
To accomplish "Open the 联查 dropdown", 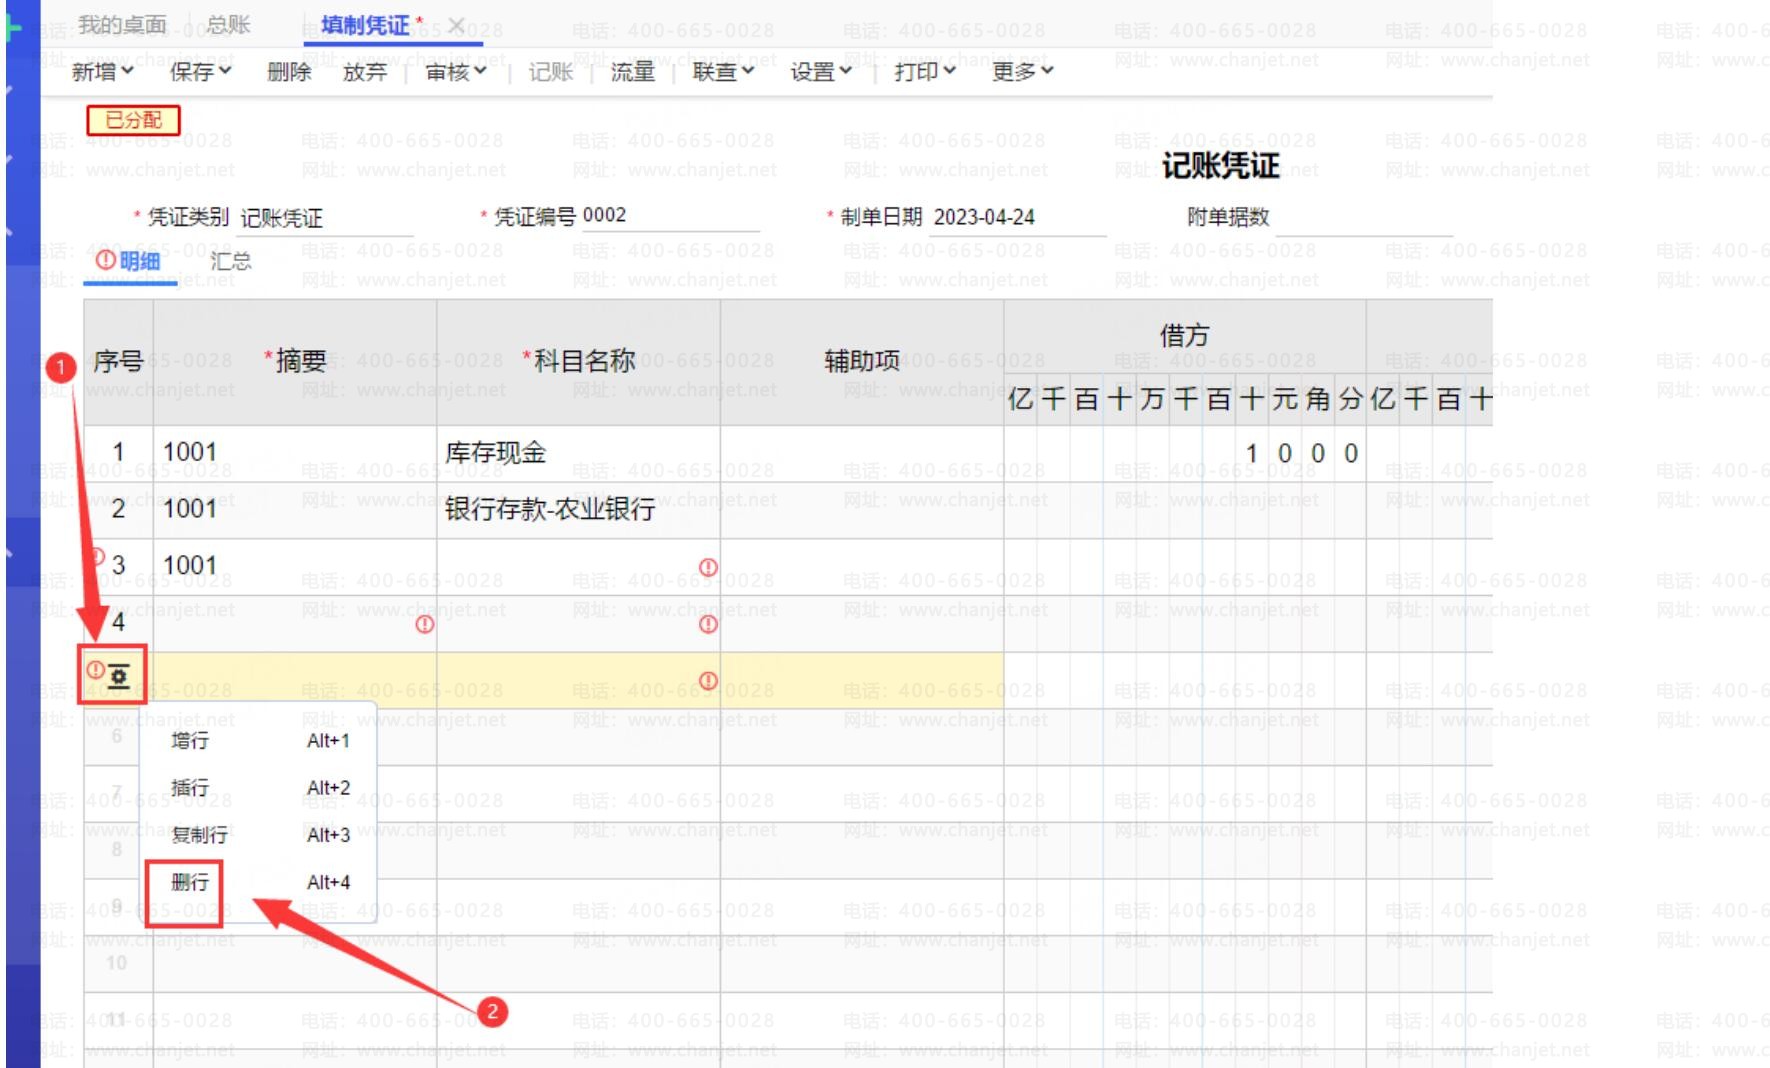I will [x=724, y=71].
